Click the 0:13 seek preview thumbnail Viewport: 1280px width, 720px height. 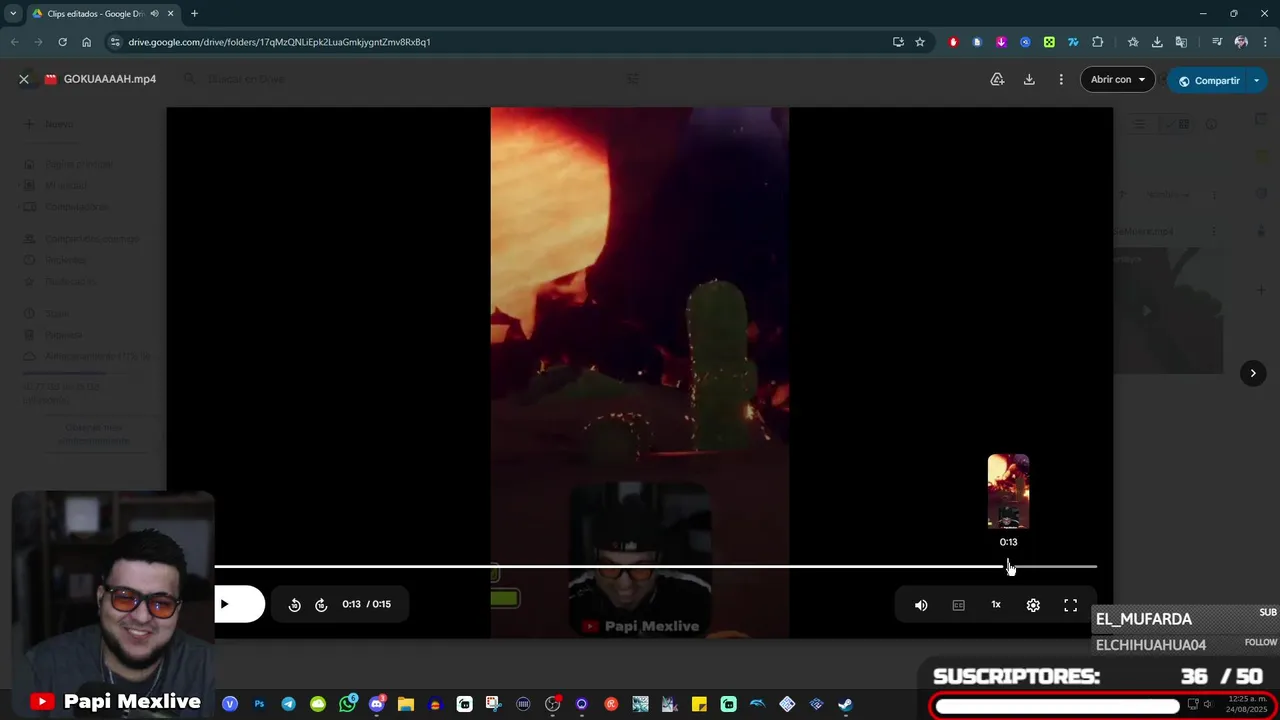1008,491
